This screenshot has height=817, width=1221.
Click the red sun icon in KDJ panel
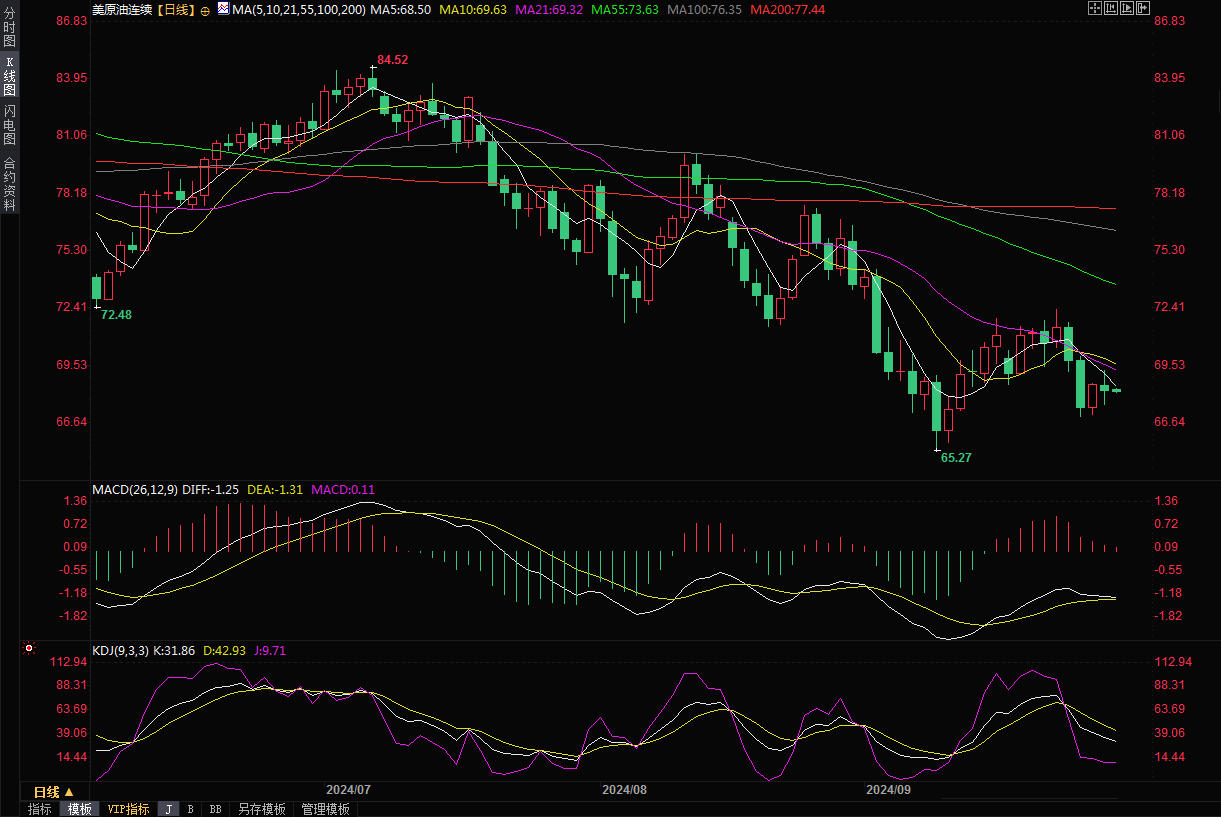28,650
